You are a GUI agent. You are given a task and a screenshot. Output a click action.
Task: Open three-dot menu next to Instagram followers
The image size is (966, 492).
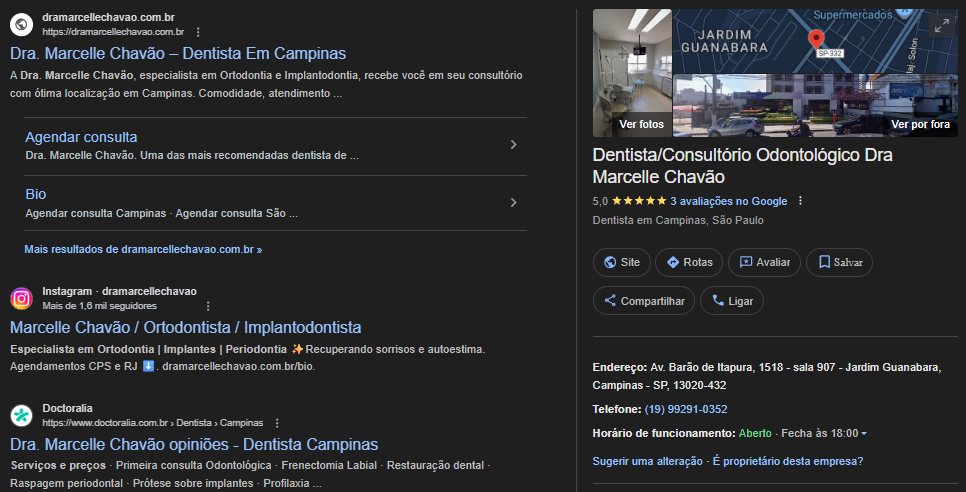coord(208,305)
